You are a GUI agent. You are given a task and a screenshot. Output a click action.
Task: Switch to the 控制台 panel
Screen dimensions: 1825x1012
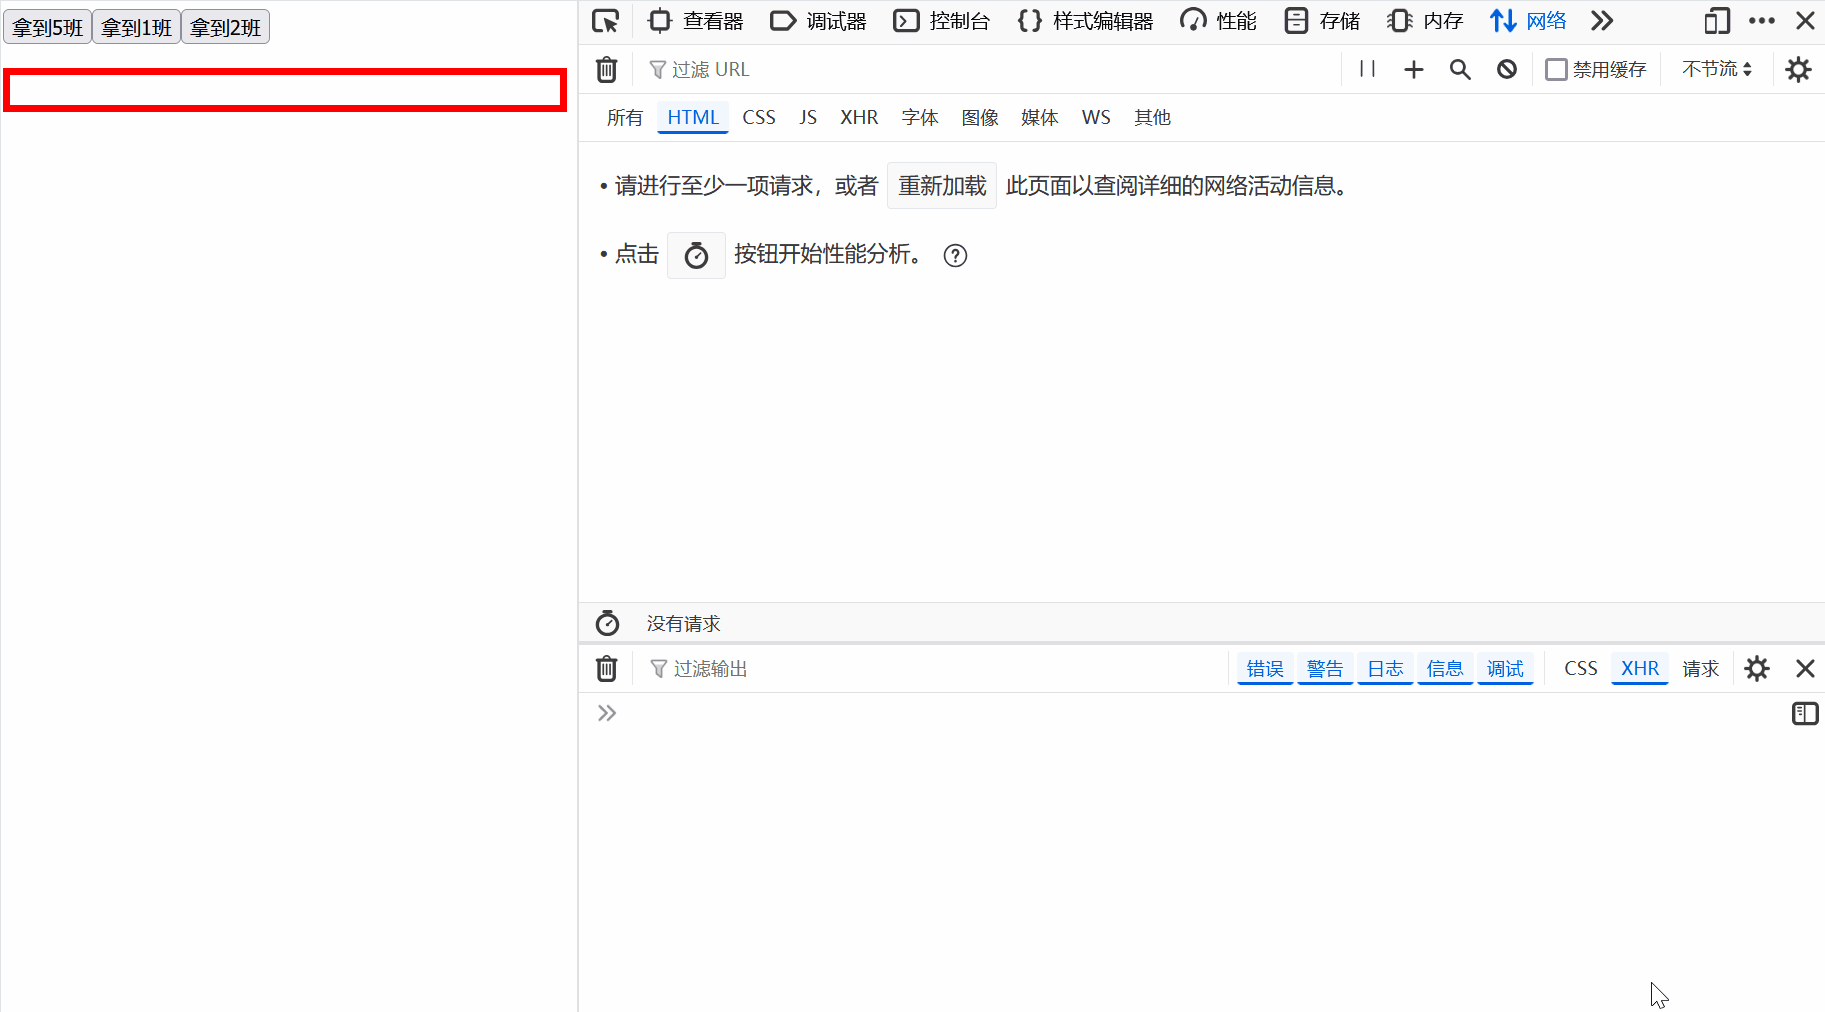(941, 20)
